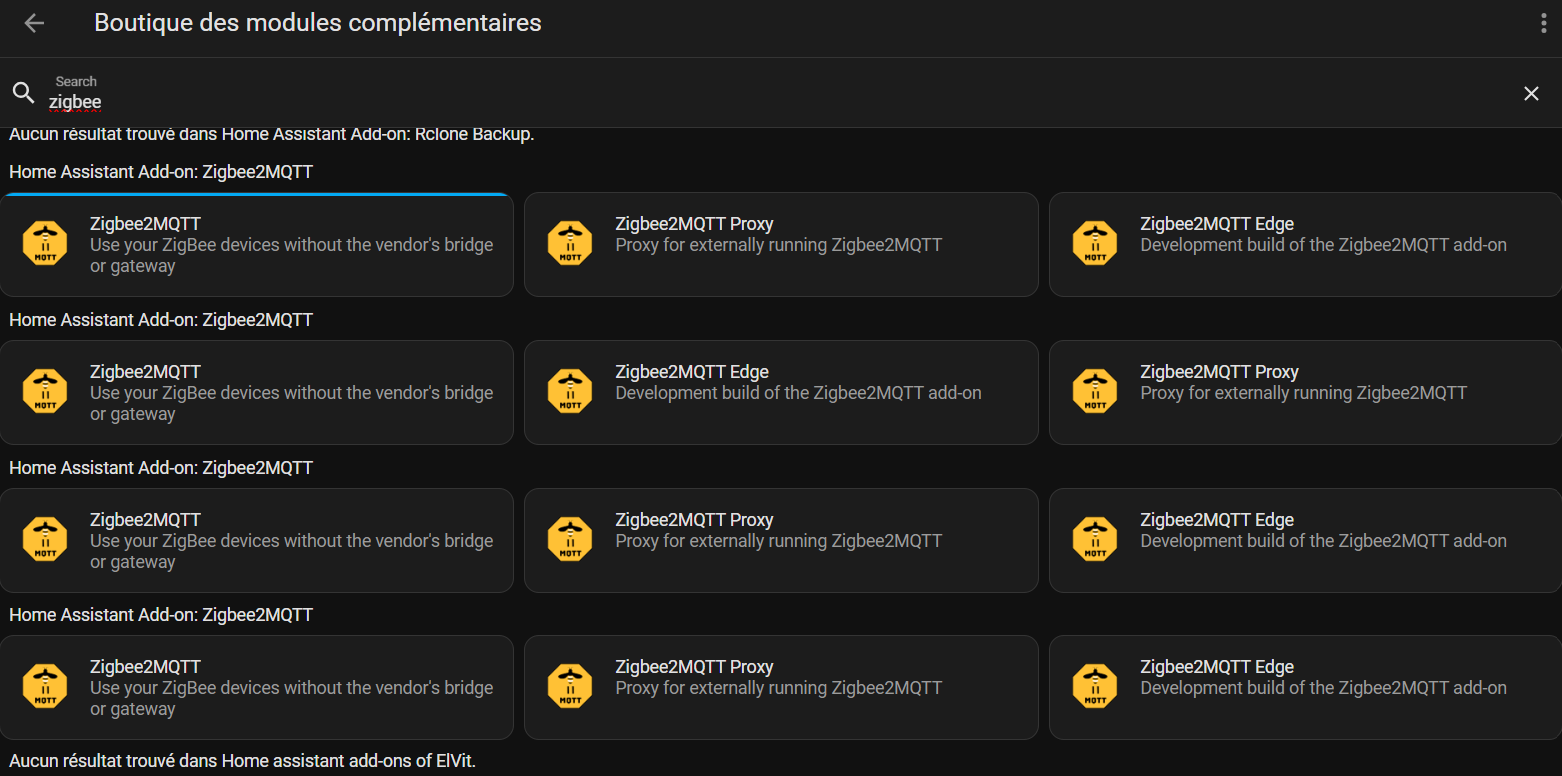The image size is (1562, 776).
Task: Click bee icon of Zigbee2MQTT Proxy, last section
Action: (570, 686)
